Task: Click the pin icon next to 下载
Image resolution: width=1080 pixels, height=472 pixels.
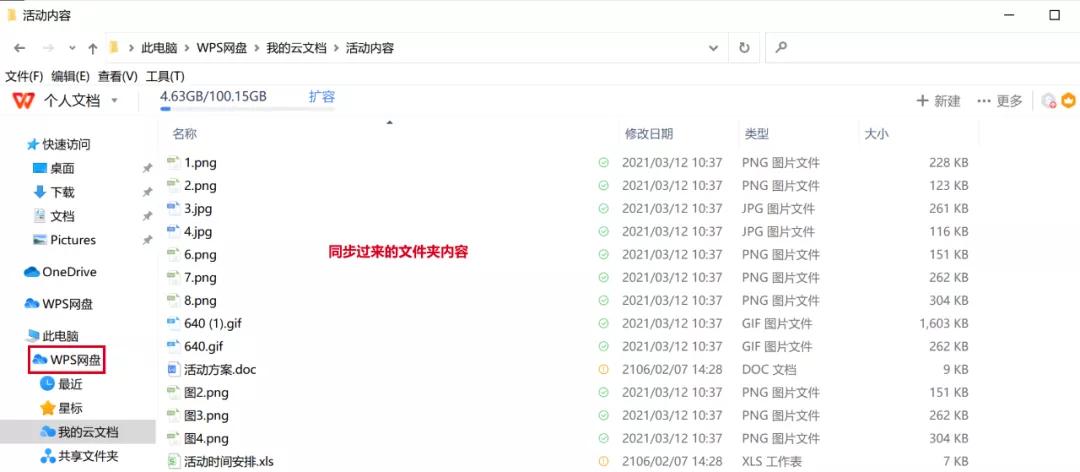Action: (147, 192)
